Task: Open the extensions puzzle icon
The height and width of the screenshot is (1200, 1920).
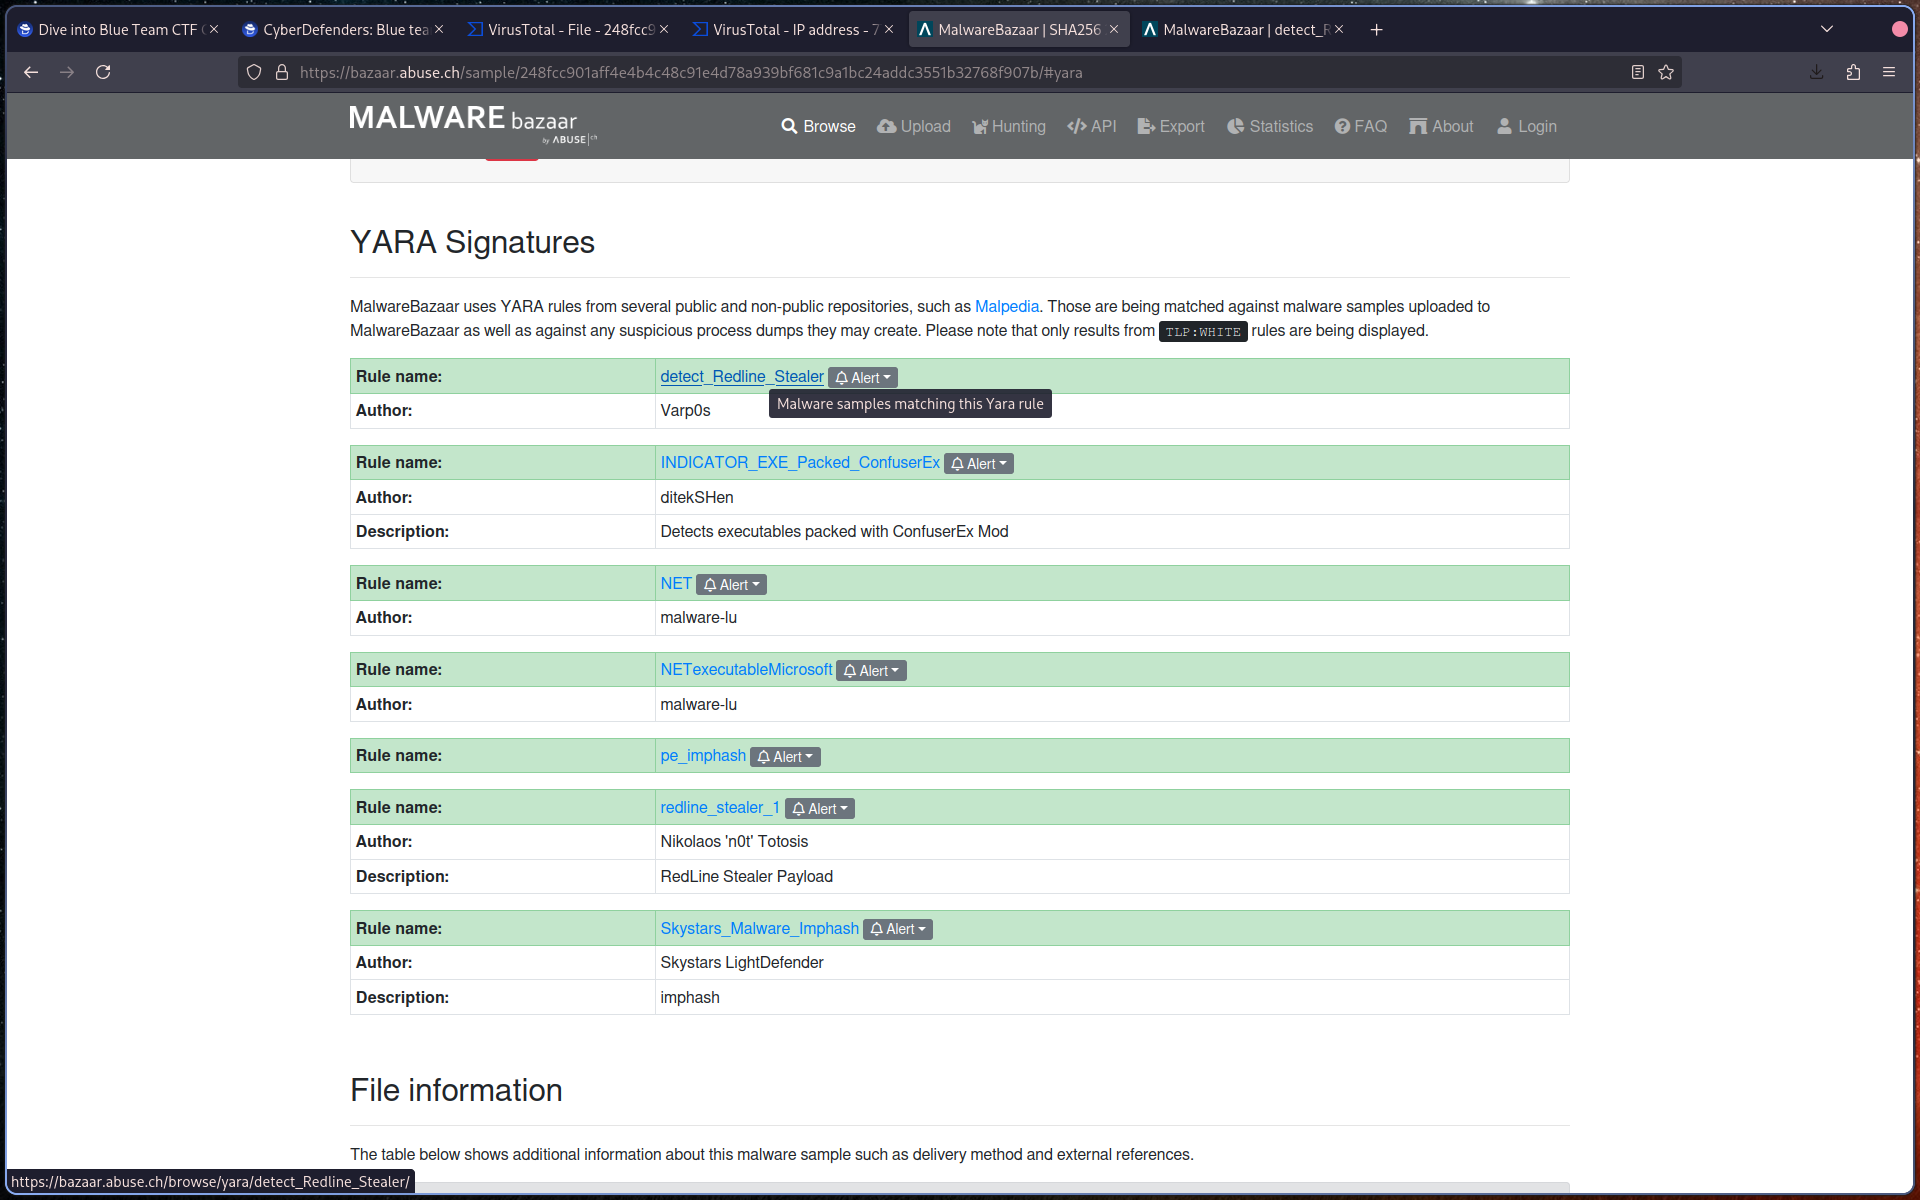Action: (x=1853, y=72)
